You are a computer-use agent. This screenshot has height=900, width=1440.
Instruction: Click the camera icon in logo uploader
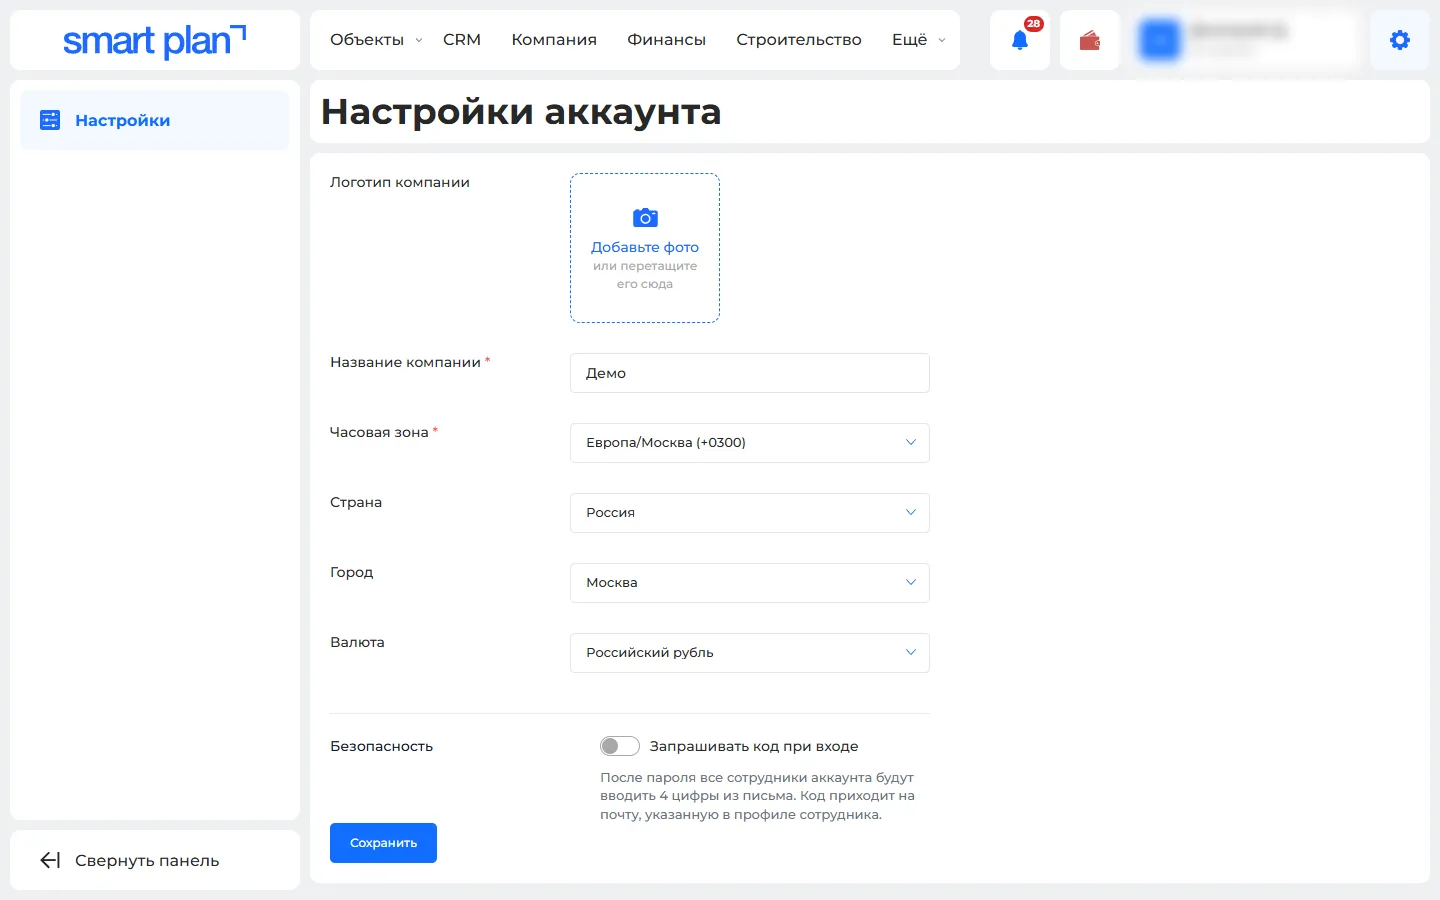pos(645,218)
